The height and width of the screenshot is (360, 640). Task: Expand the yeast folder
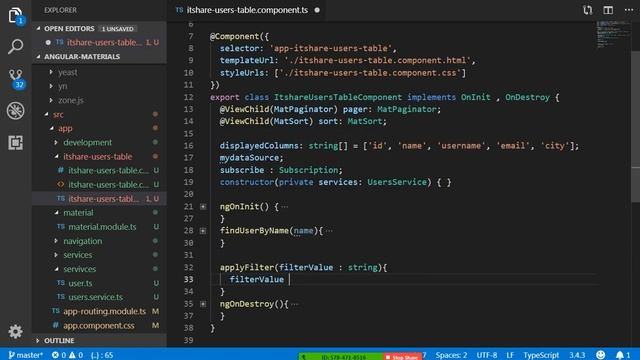coord(99,72)
